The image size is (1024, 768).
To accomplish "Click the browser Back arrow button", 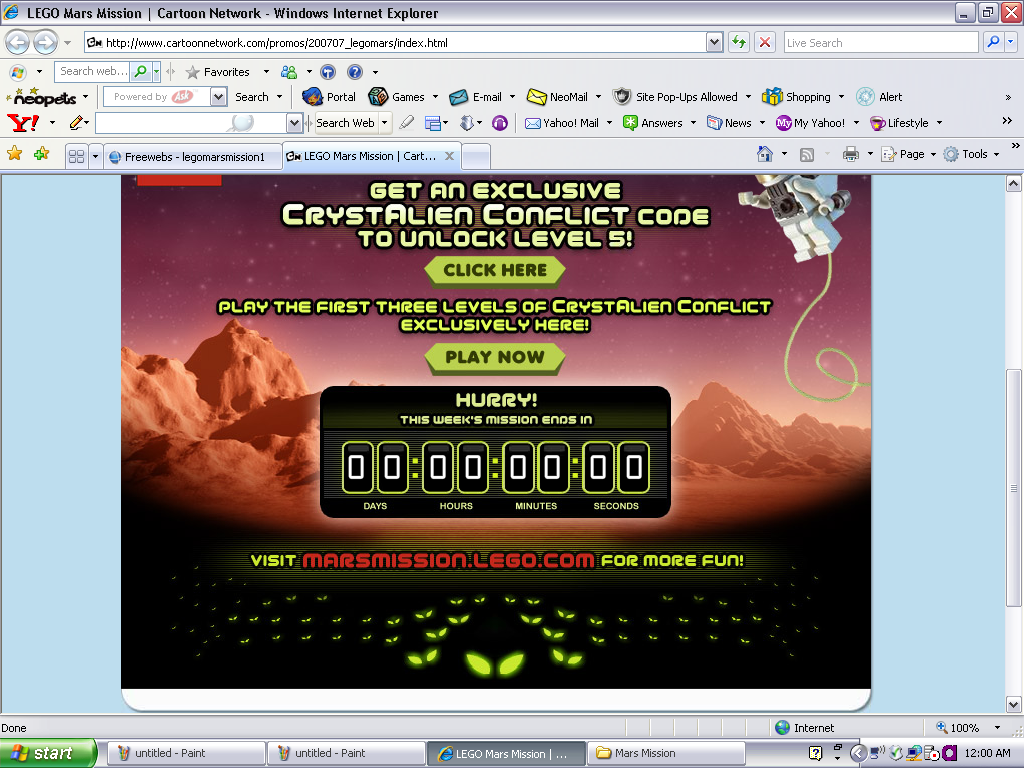I will 18,43.
